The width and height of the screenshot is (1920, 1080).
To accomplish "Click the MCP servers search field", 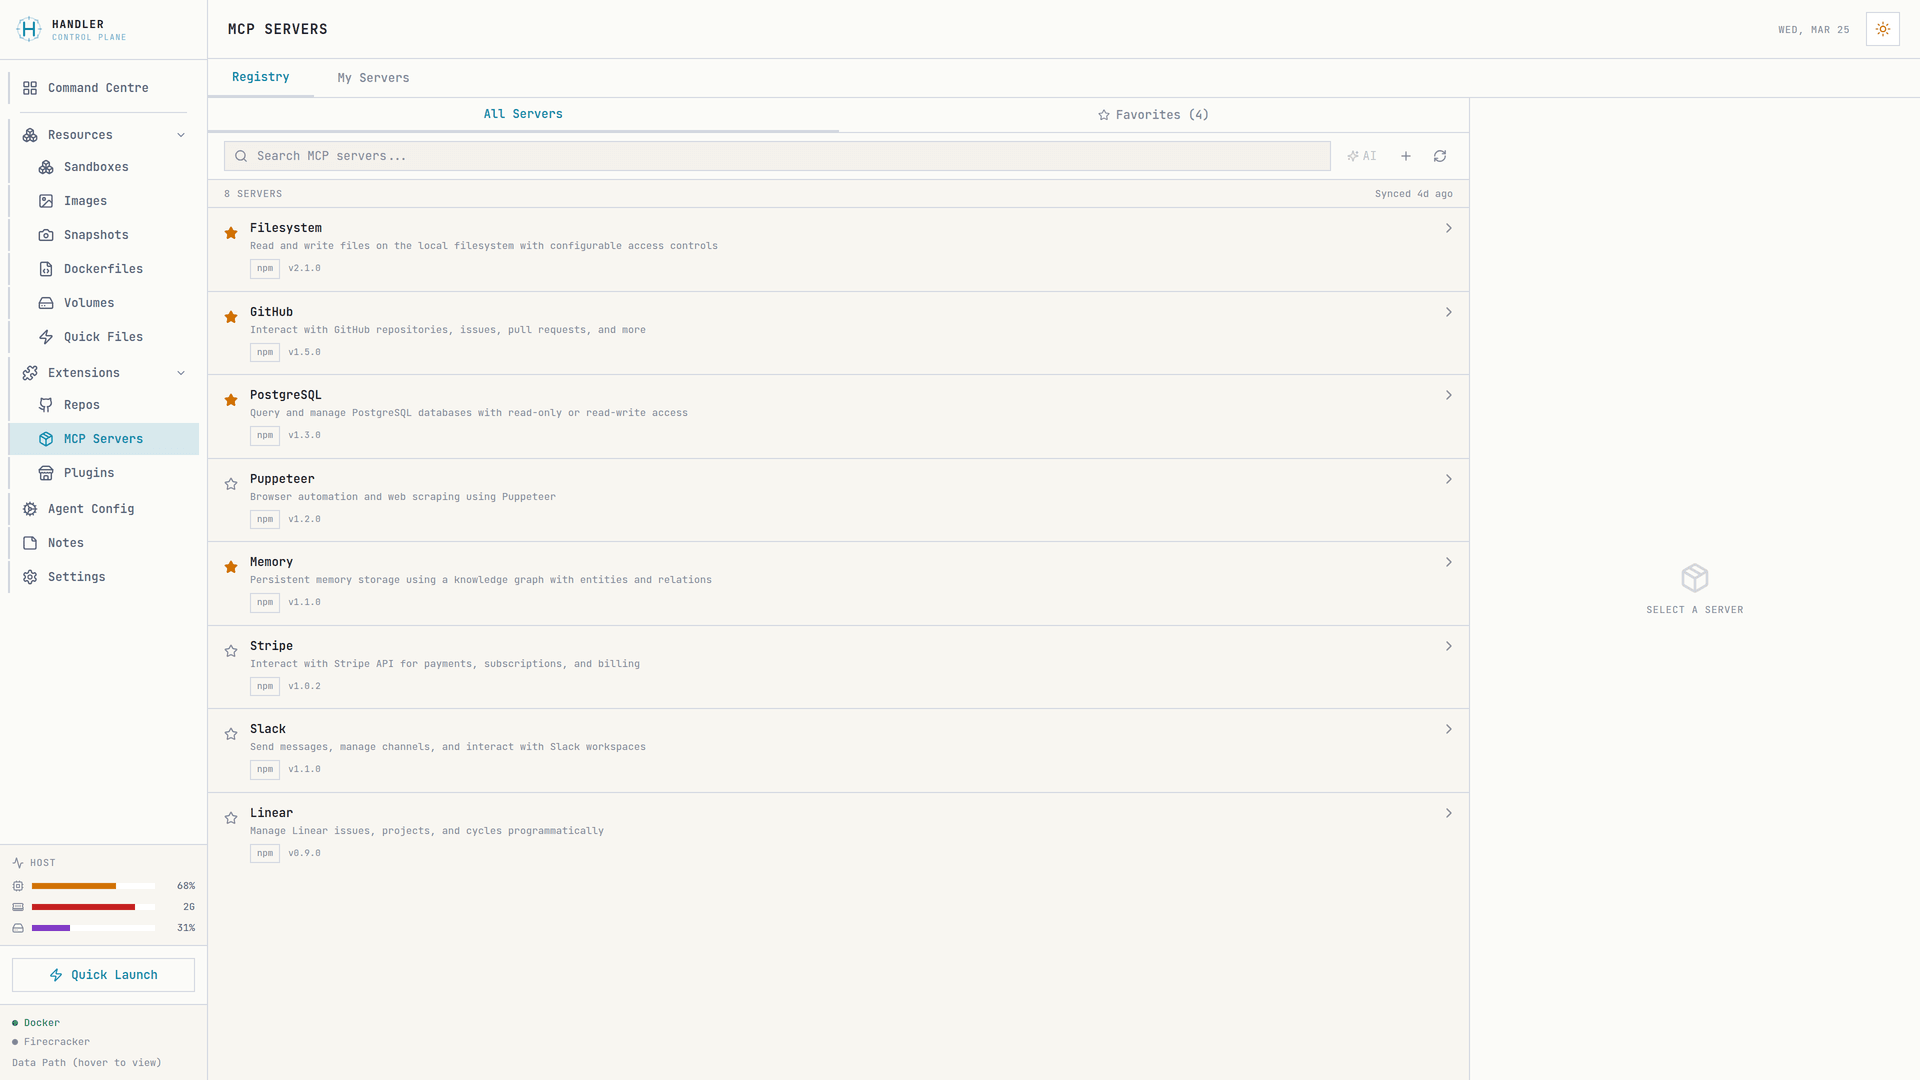I will point(776,155).
